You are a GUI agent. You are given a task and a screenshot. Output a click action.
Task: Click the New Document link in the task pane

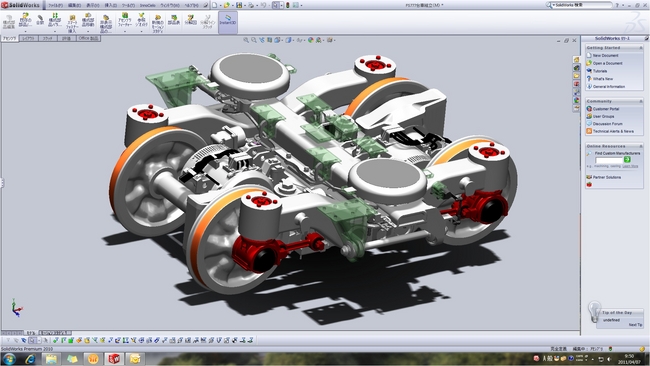coord(606,56)
